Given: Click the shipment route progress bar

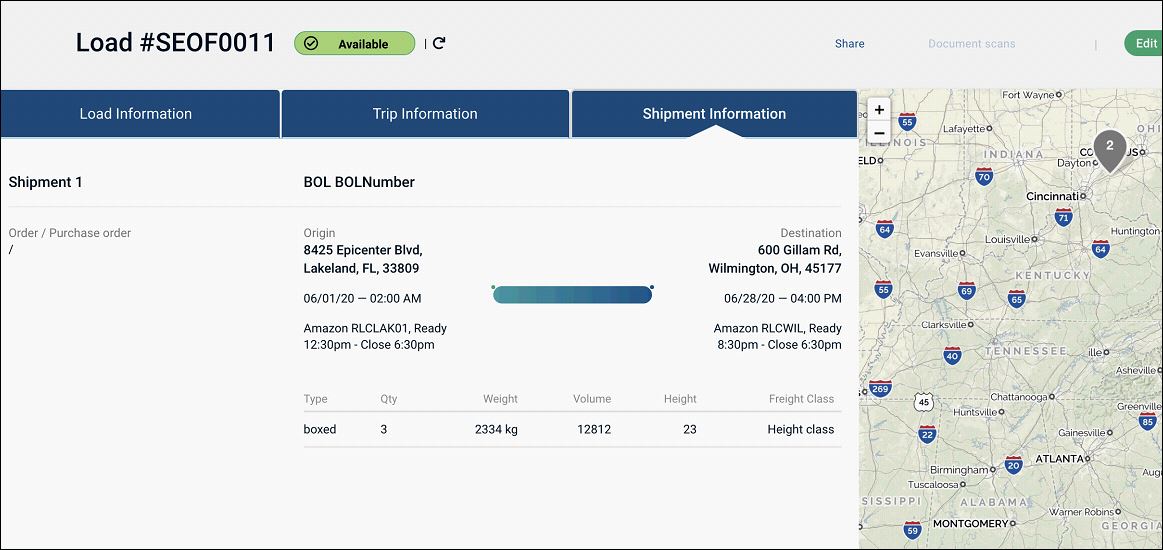Looking at the screenshot, I should [x=572, y=295].
